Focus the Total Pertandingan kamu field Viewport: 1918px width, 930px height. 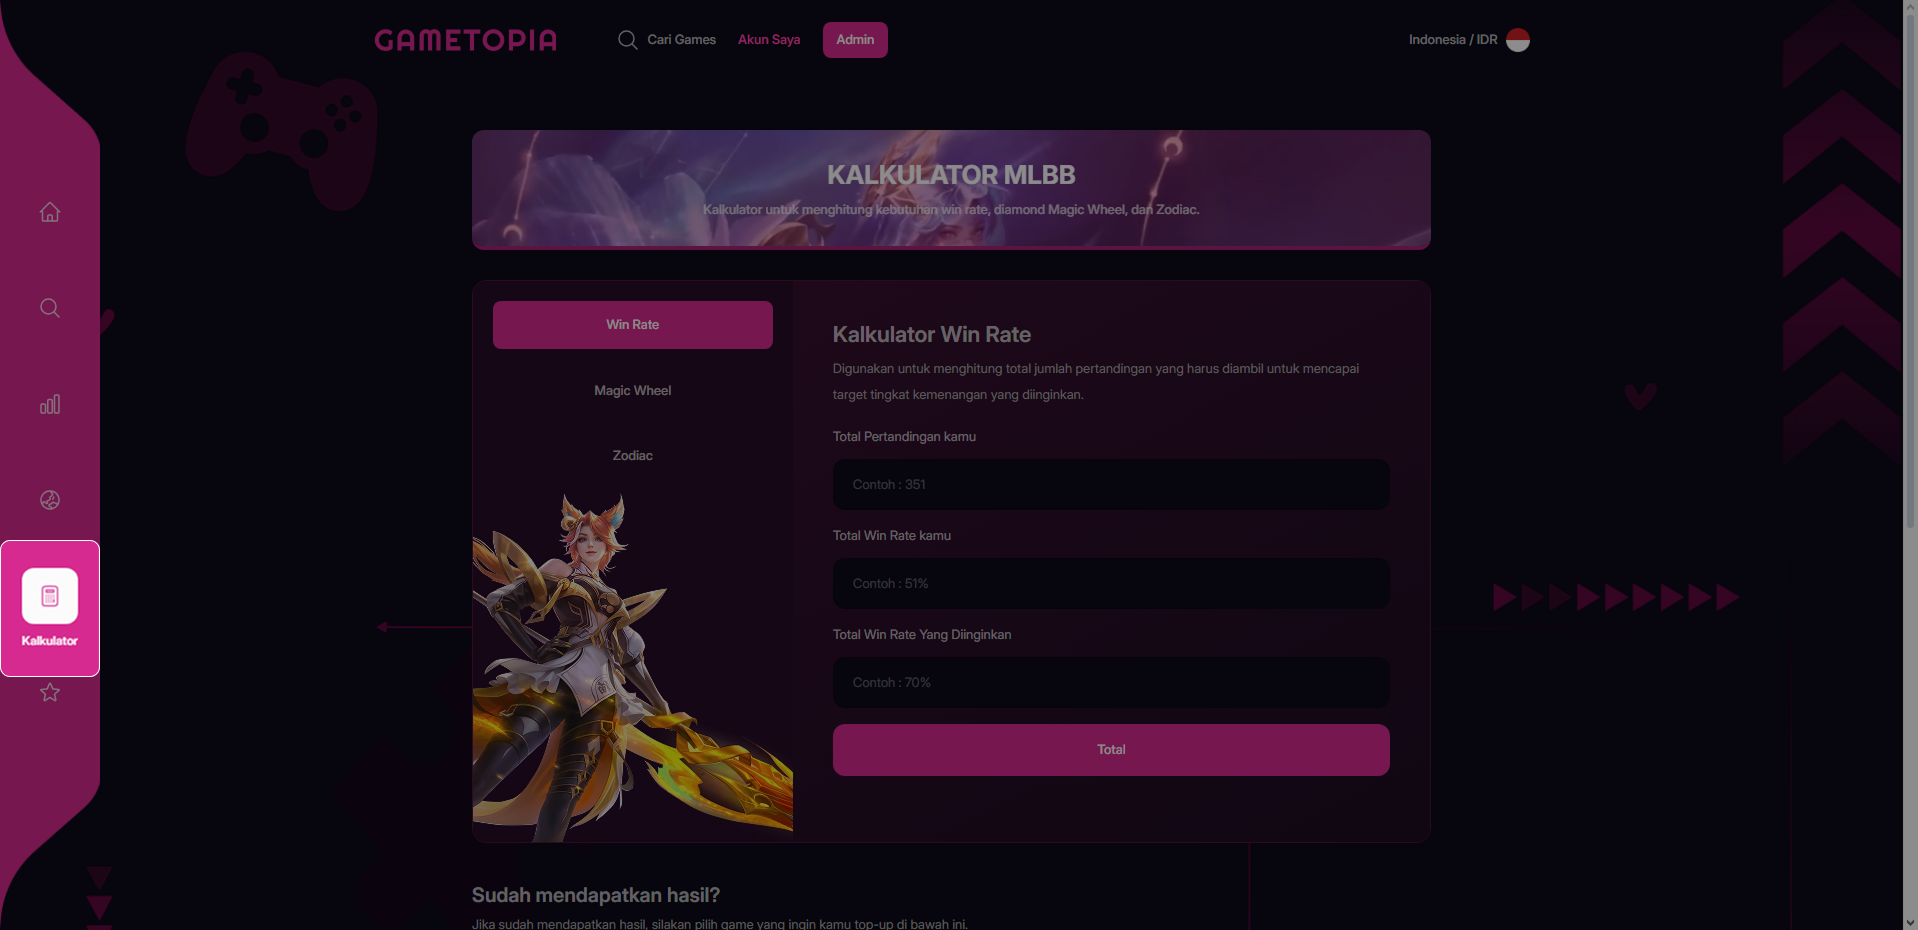[1111, 485]
